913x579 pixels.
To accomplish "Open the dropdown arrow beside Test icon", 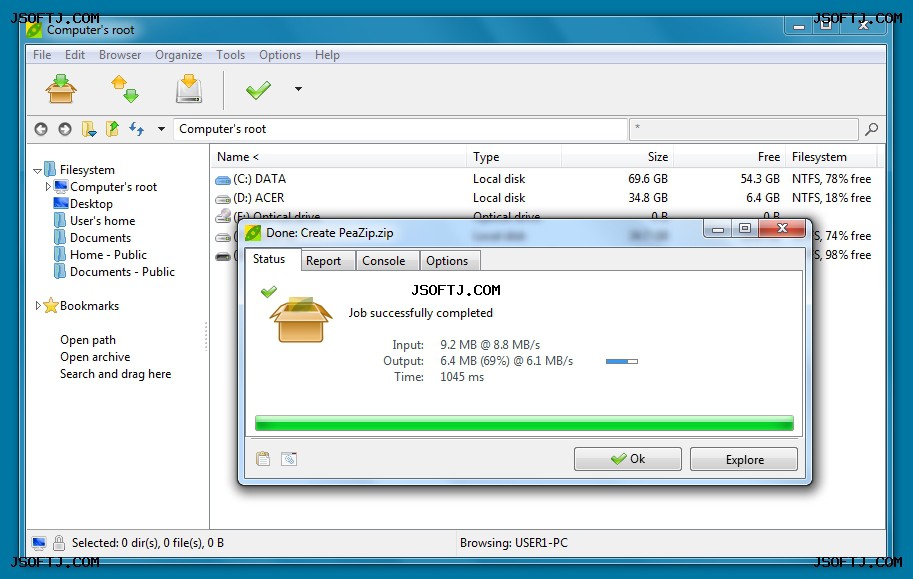I will click(x=298, y=89).
